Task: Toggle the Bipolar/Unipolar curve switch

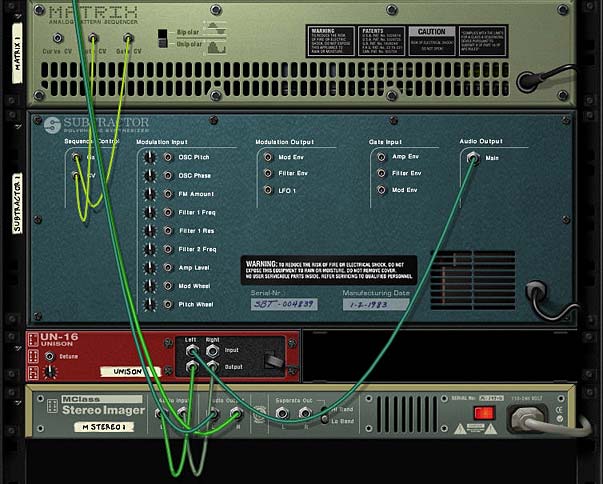Action: (163, 38)
